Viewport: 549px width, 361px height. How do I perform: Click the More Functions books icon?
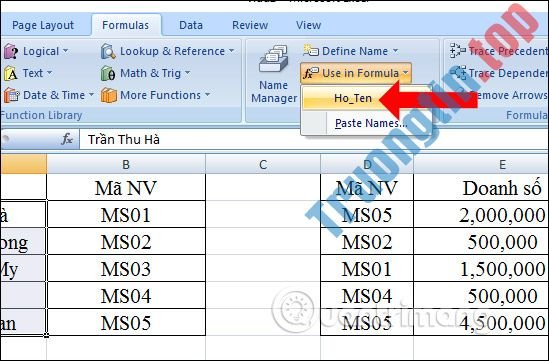coord(109,95)
